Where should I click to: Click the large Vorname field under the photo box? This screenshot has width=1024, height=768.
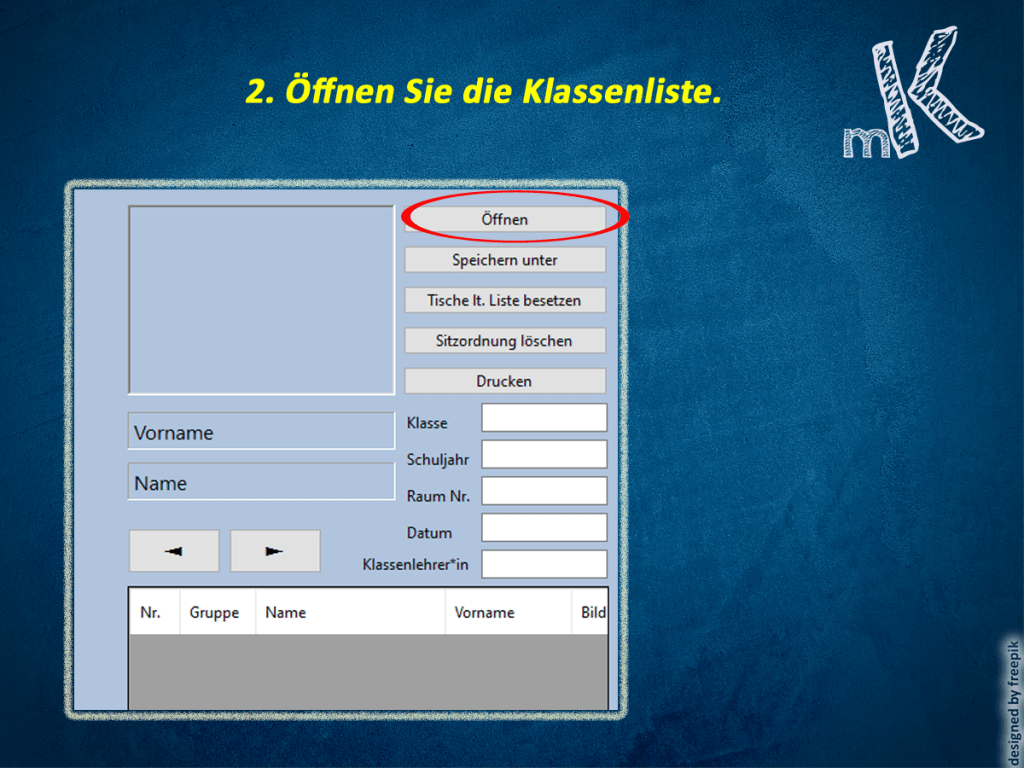click(x=261, y=432)
